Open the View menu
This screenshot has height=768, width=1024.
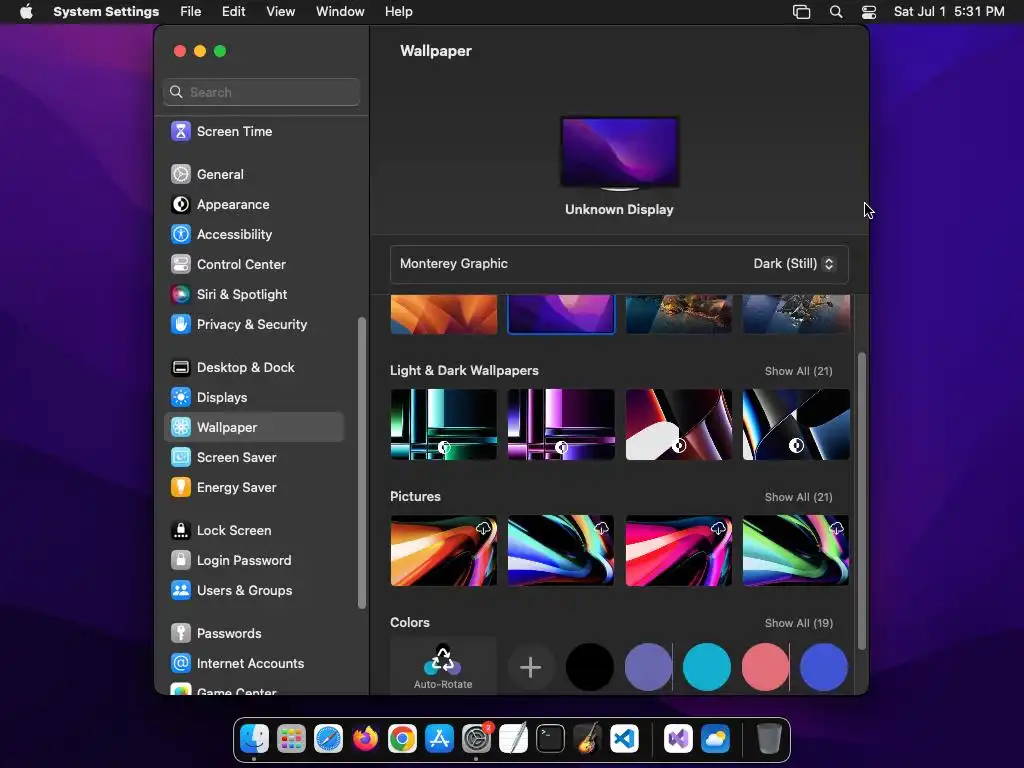(x=281, y=12)
